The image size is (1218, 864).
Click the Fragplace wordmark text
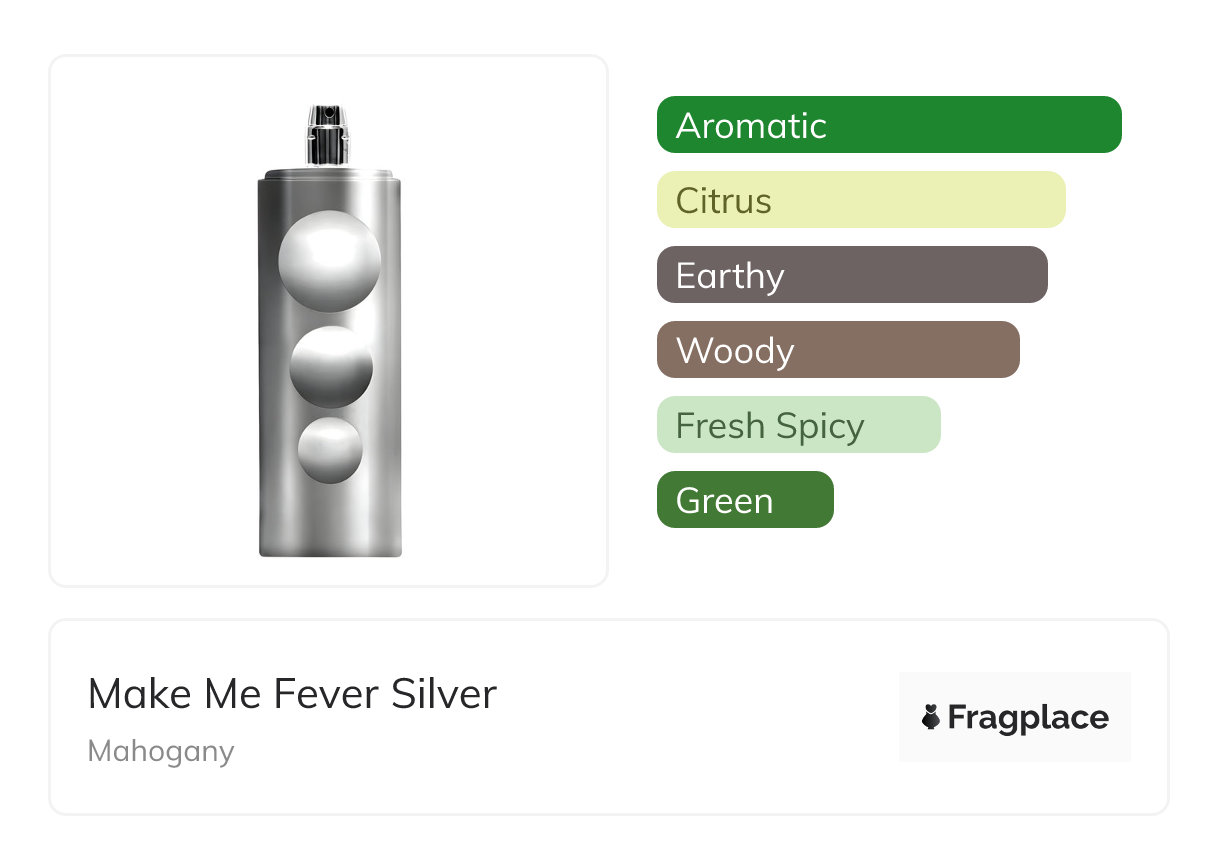(x=1028, y=718)
